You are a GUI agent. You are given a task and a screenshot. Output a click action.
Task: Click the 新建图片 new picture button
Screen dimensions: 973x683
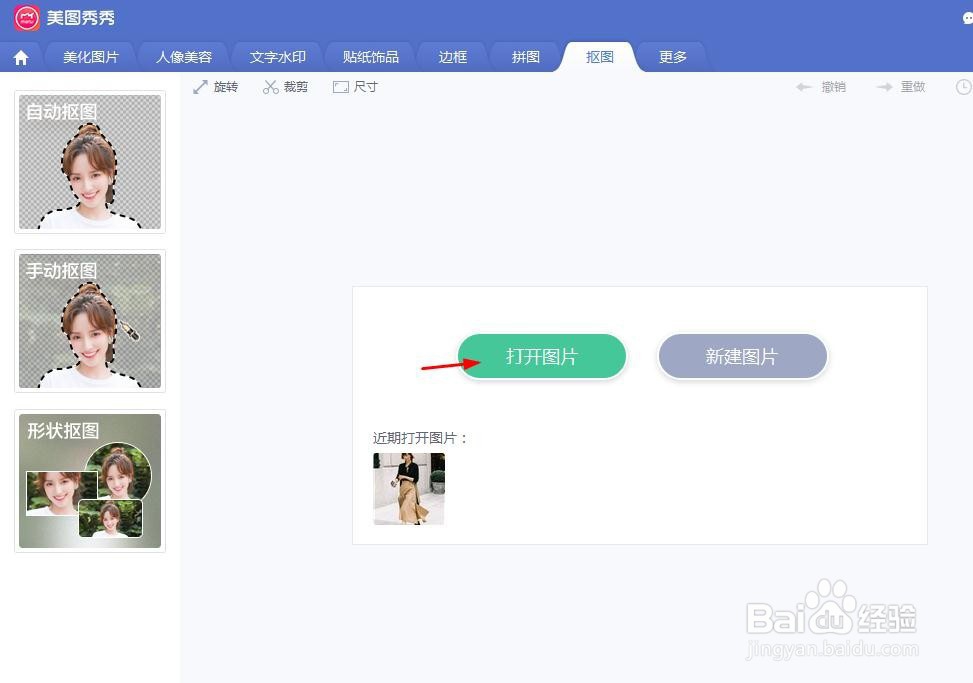[x=742, y=356]
